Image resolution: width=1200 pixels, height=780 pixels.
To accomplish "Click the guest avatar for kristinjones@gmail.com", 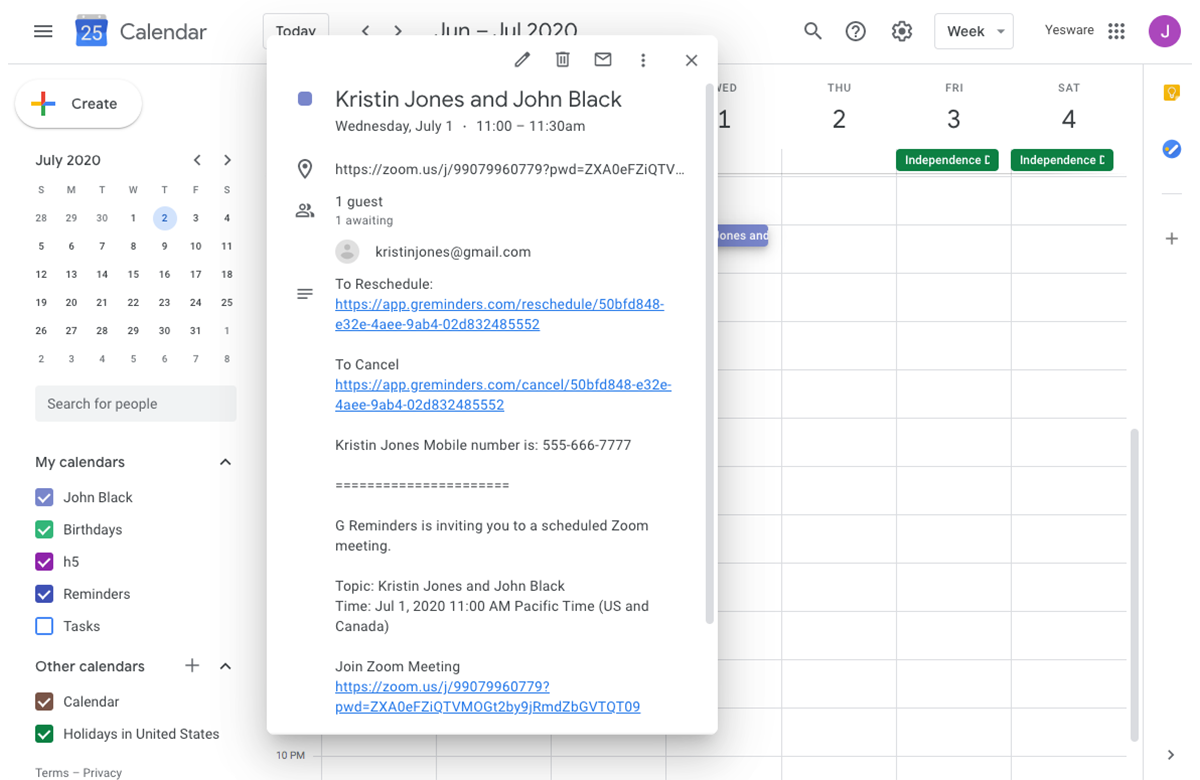I will tap(347, 252).
